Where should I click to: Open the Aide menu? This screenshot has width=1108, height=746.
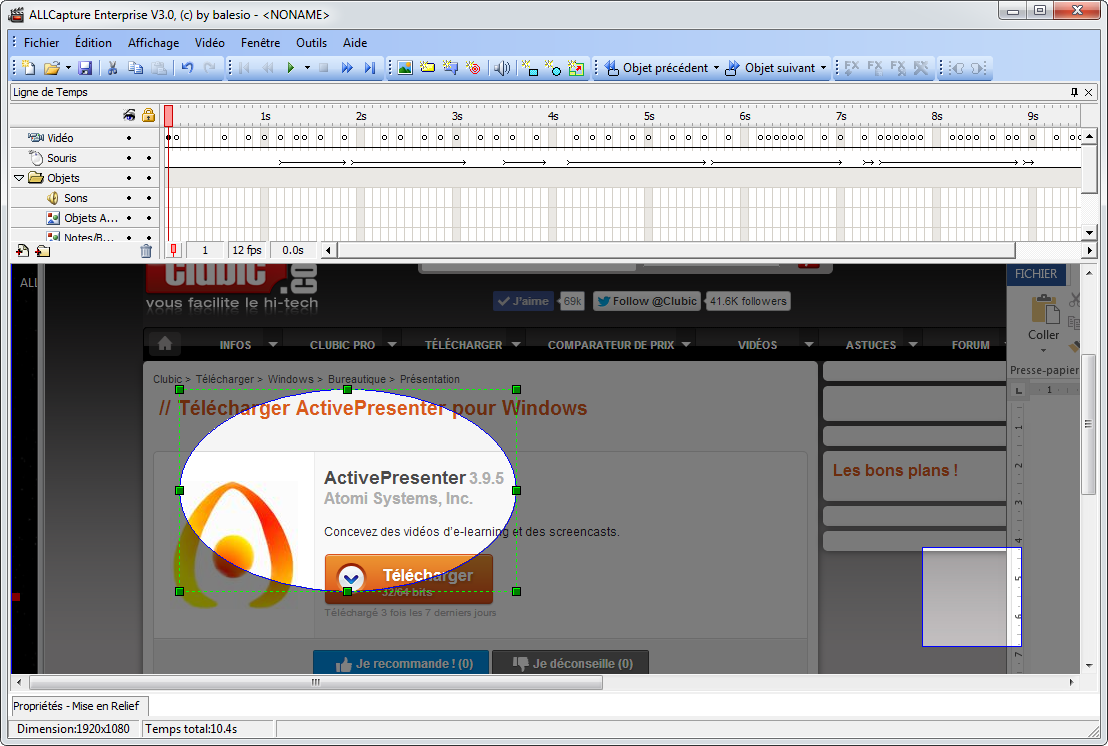coord(355,42)
